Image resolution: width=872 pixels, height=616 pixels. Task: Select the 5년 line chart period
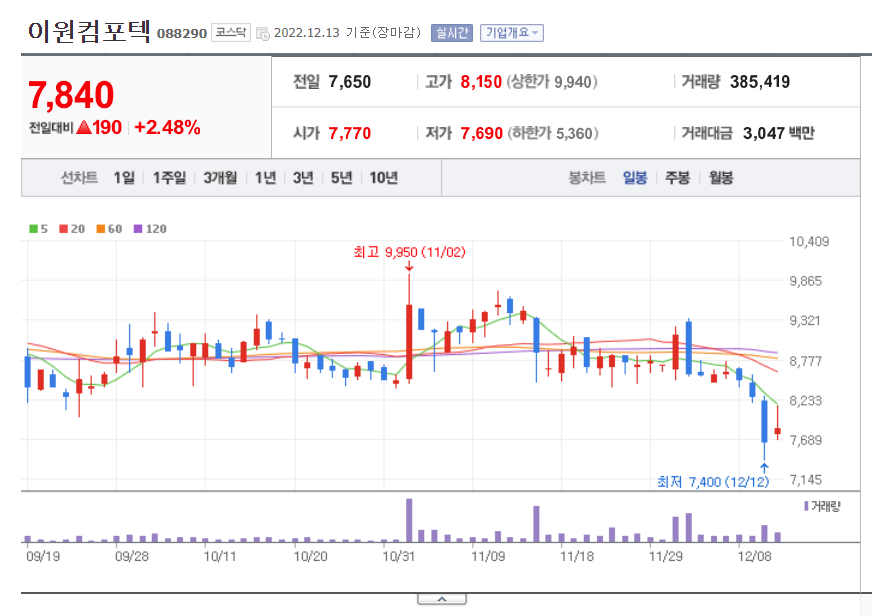341,178
